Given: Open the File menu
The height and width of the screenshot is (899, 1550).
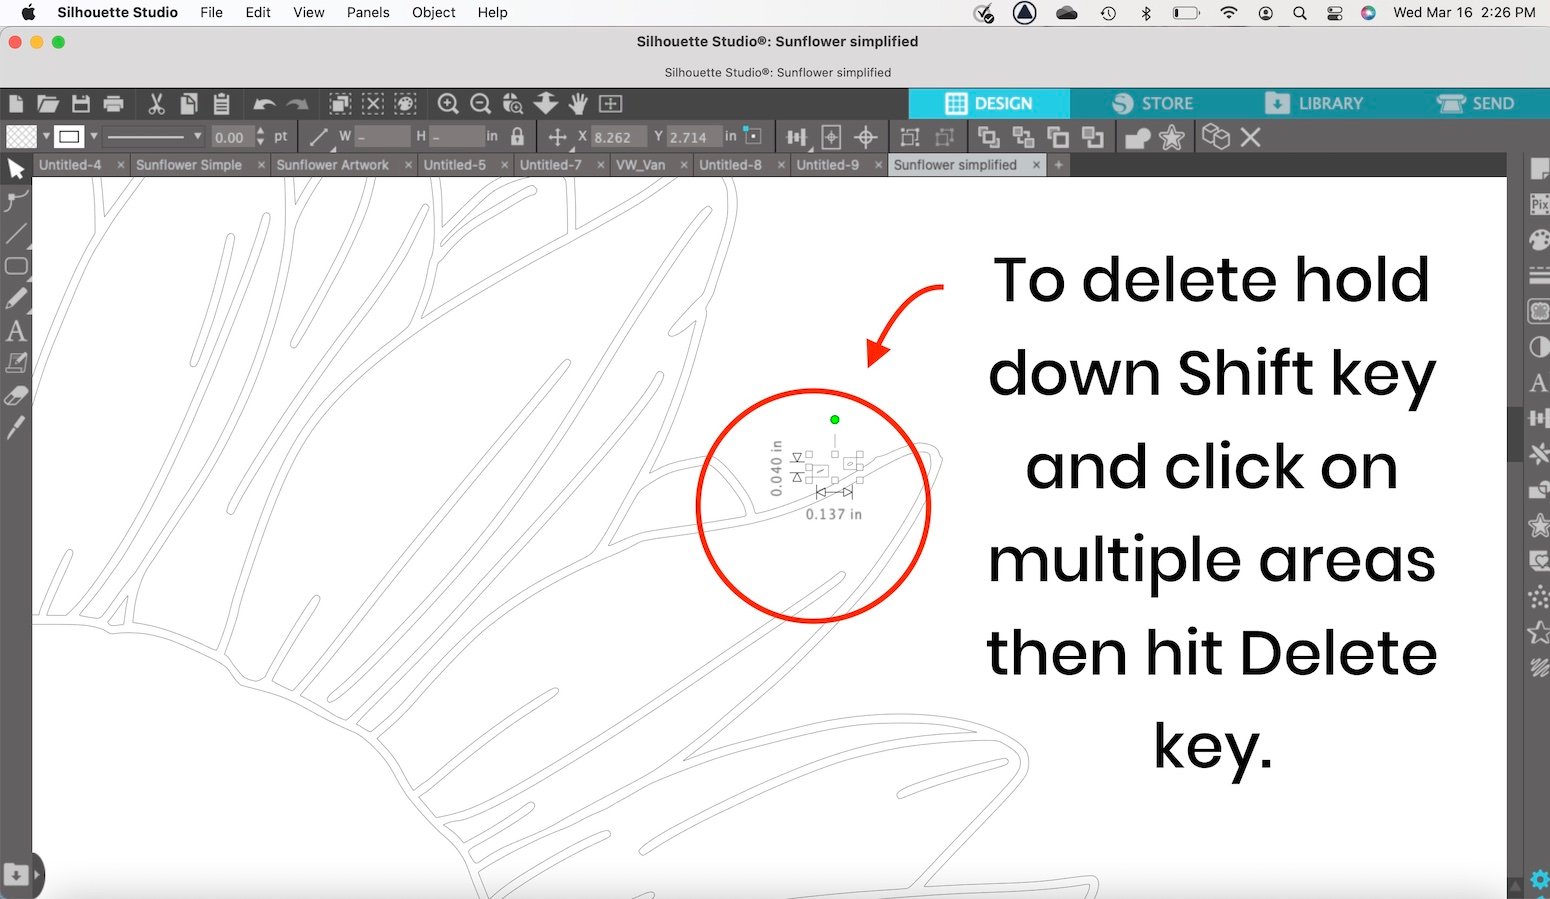Looking at the screenshot, I should click(x=211, y=12).
